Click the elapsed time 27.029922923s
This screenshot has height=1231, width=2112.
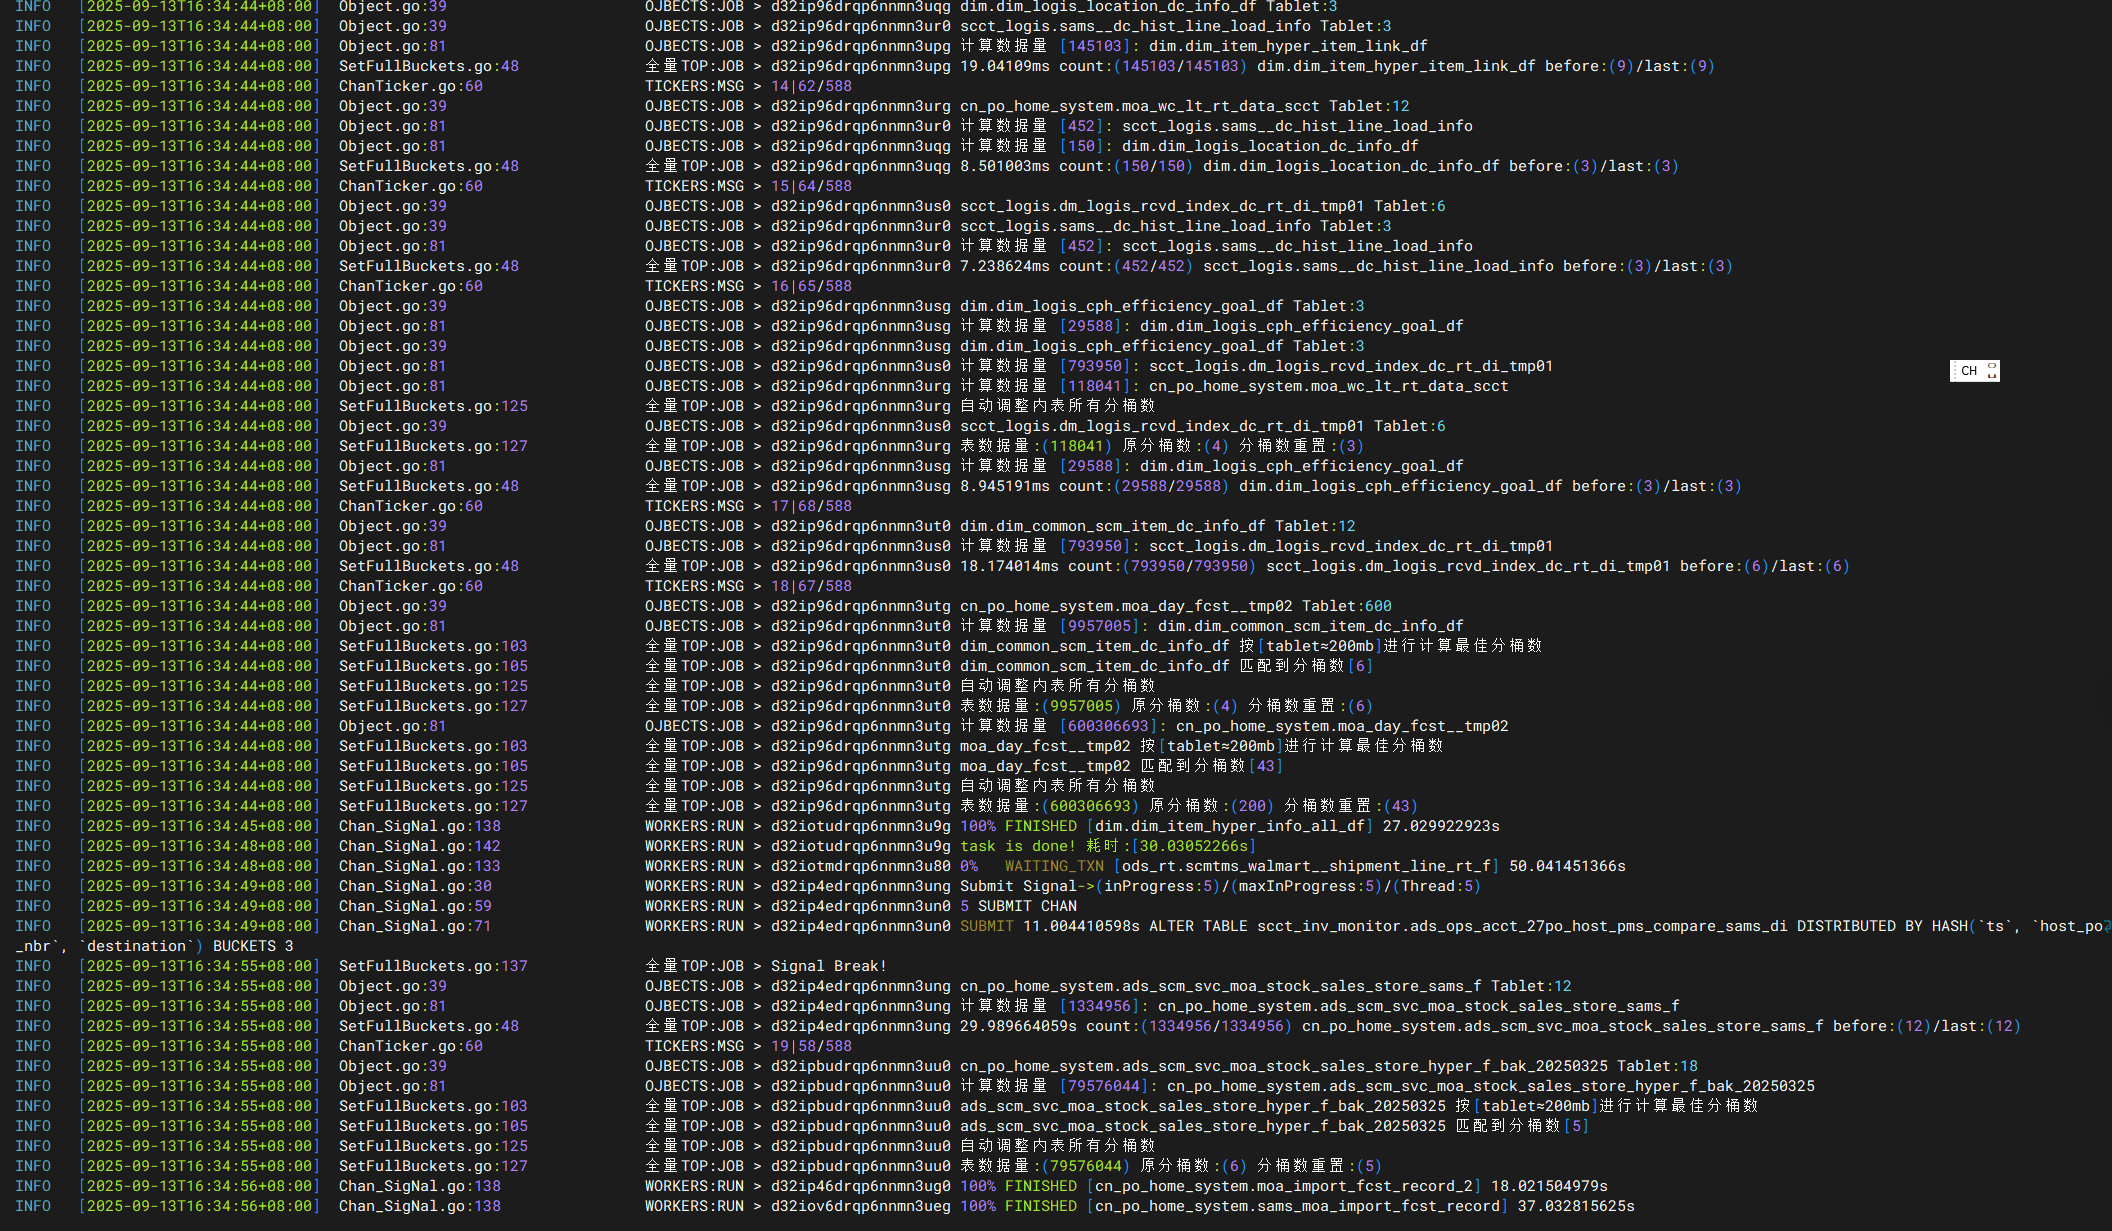click(x=1441, y=826)
